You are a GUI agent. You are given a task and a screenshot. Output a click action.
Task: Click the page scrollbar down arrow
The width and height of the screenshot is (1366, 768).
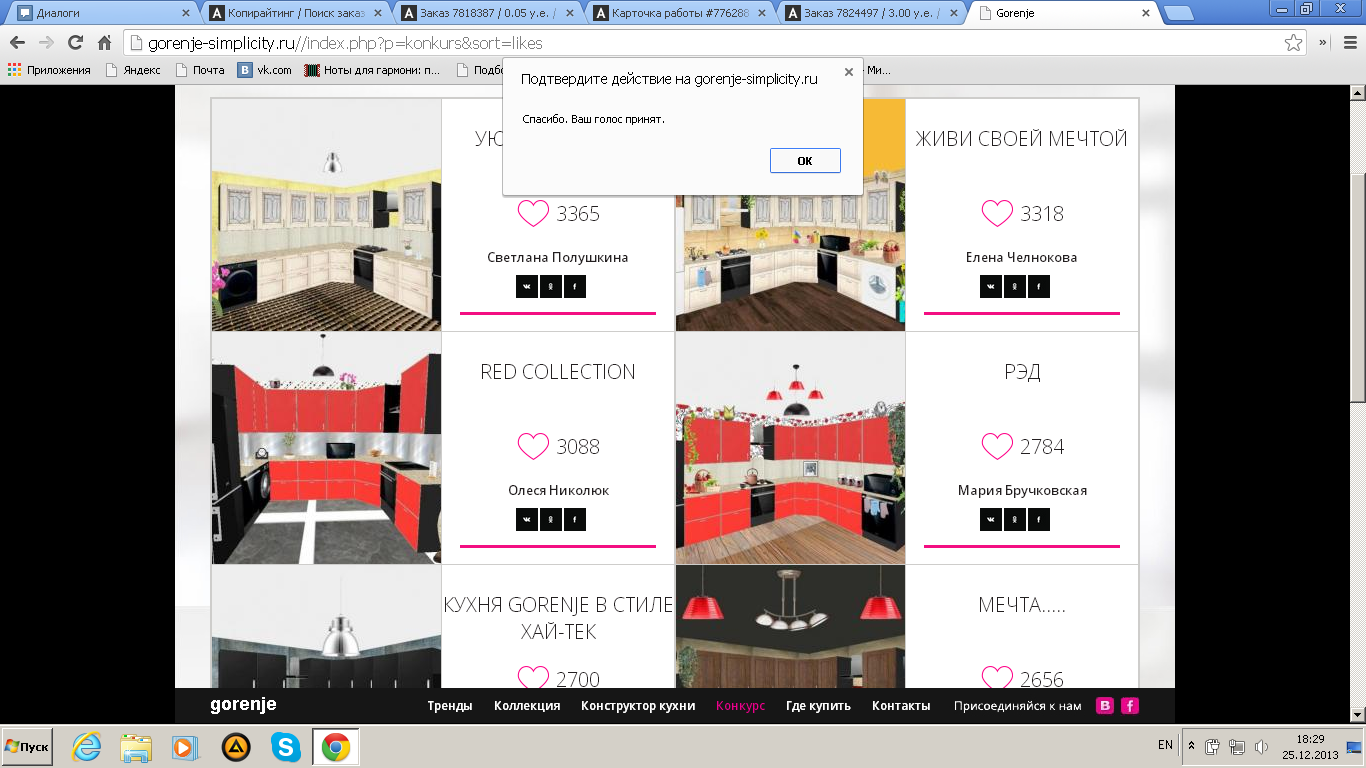tap(1357, 713)
